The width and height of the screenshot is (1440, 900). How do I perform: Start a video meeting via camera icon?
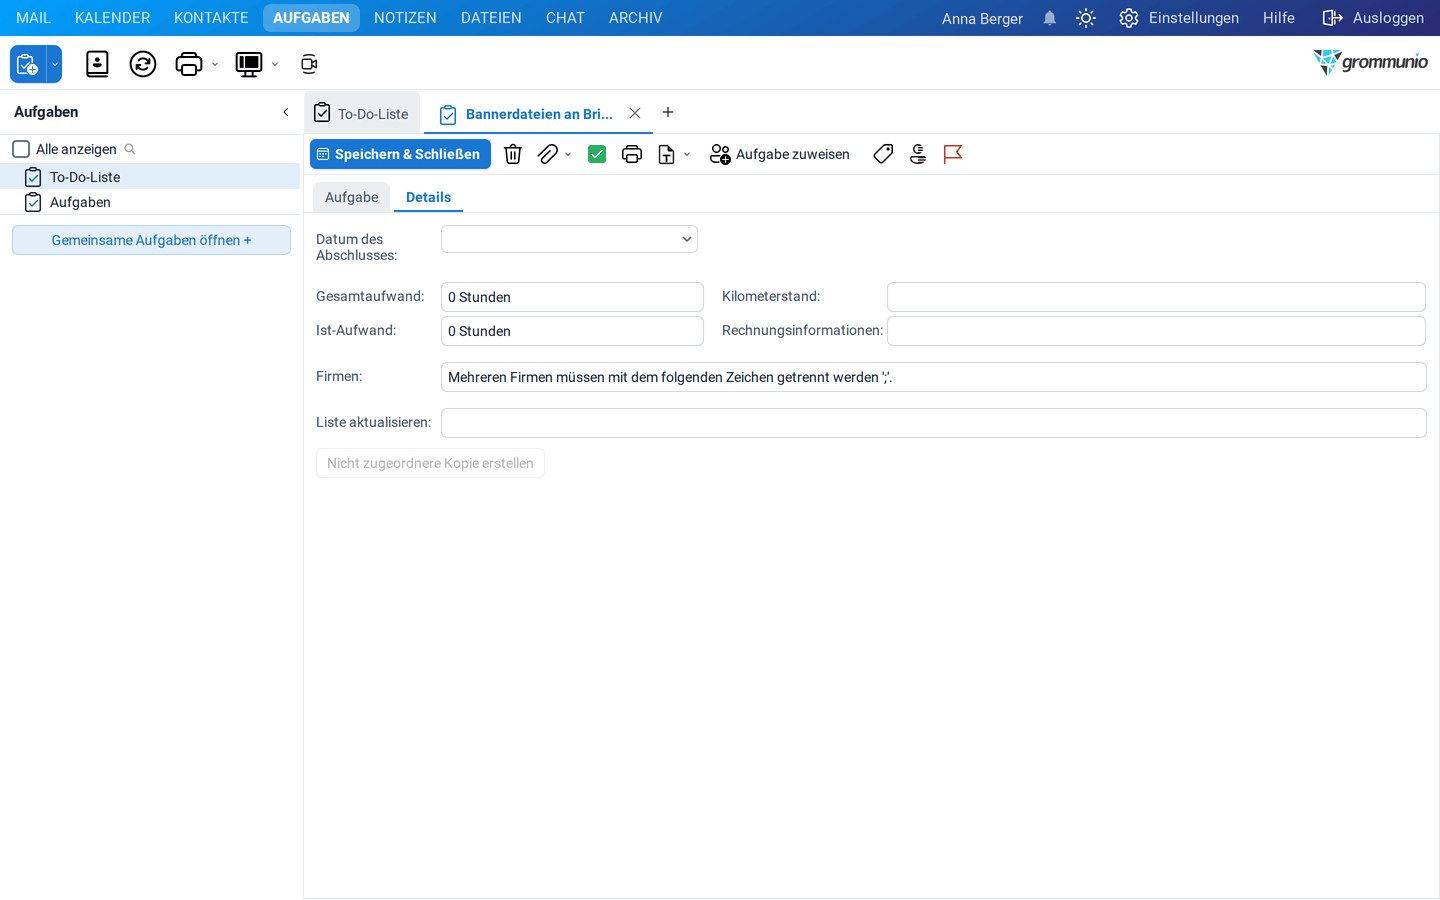[x=309, y=64]
